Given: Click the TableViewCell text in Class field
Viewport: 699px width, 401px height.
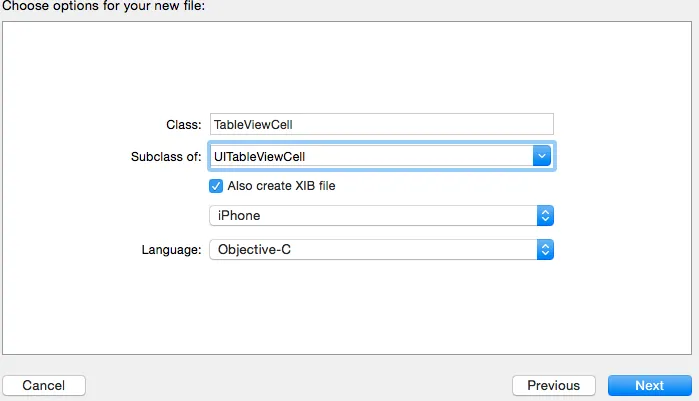Looking at the screenshot, I should point(252,124).
